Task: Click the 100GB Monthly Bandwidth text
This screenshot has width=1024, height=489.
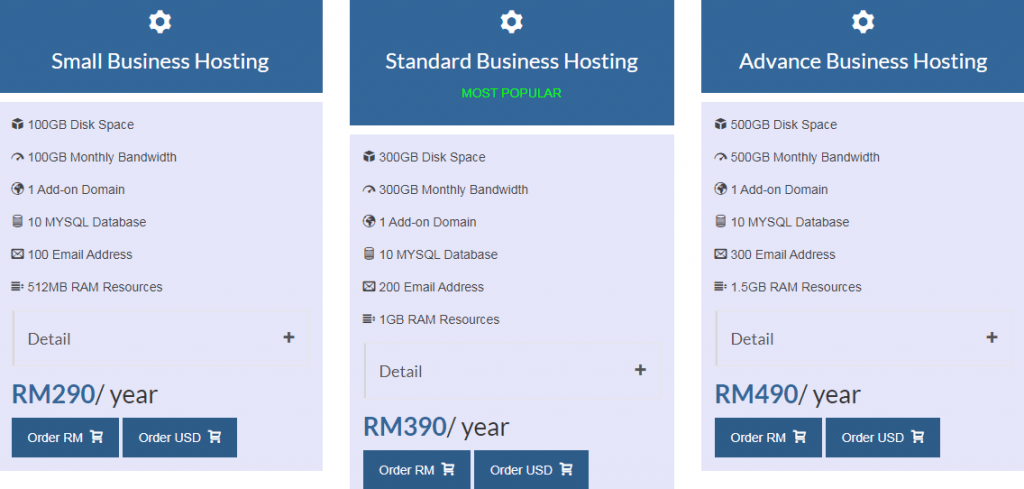Action: tap(102, 157)
